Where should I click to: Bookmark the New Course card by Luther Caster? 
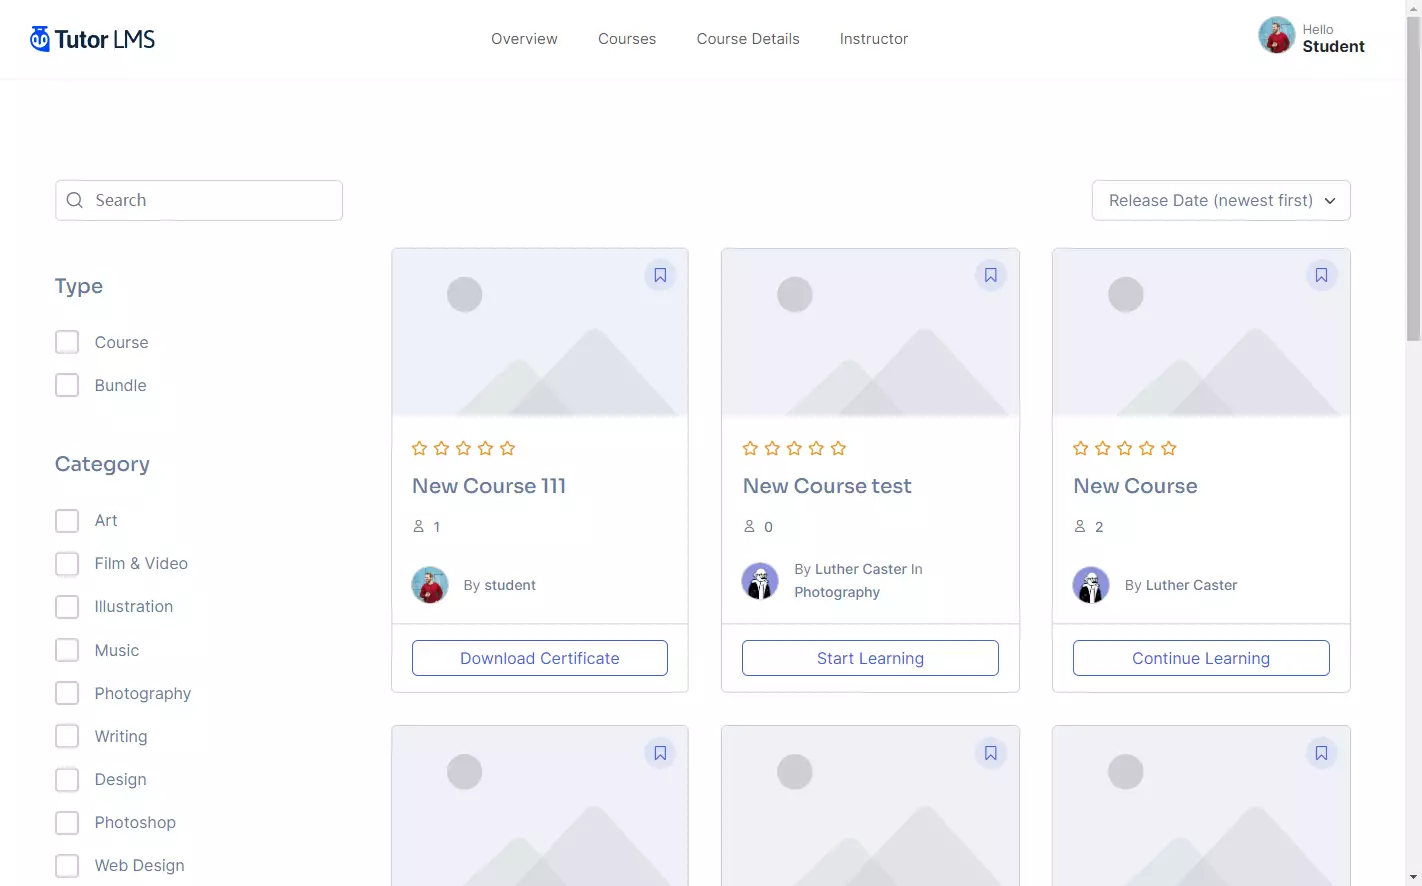1321,275
